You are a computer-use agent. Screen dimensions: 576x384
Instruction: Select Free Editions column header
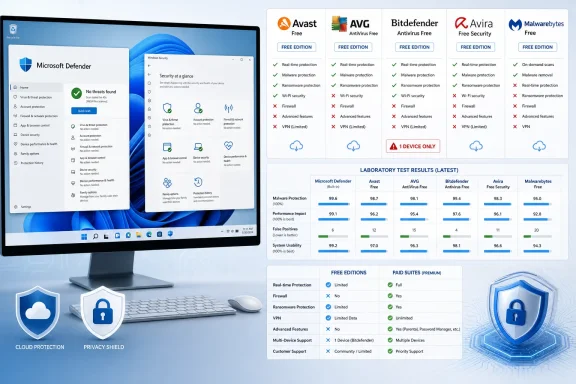pyautogui.click(x=349, y=273)
